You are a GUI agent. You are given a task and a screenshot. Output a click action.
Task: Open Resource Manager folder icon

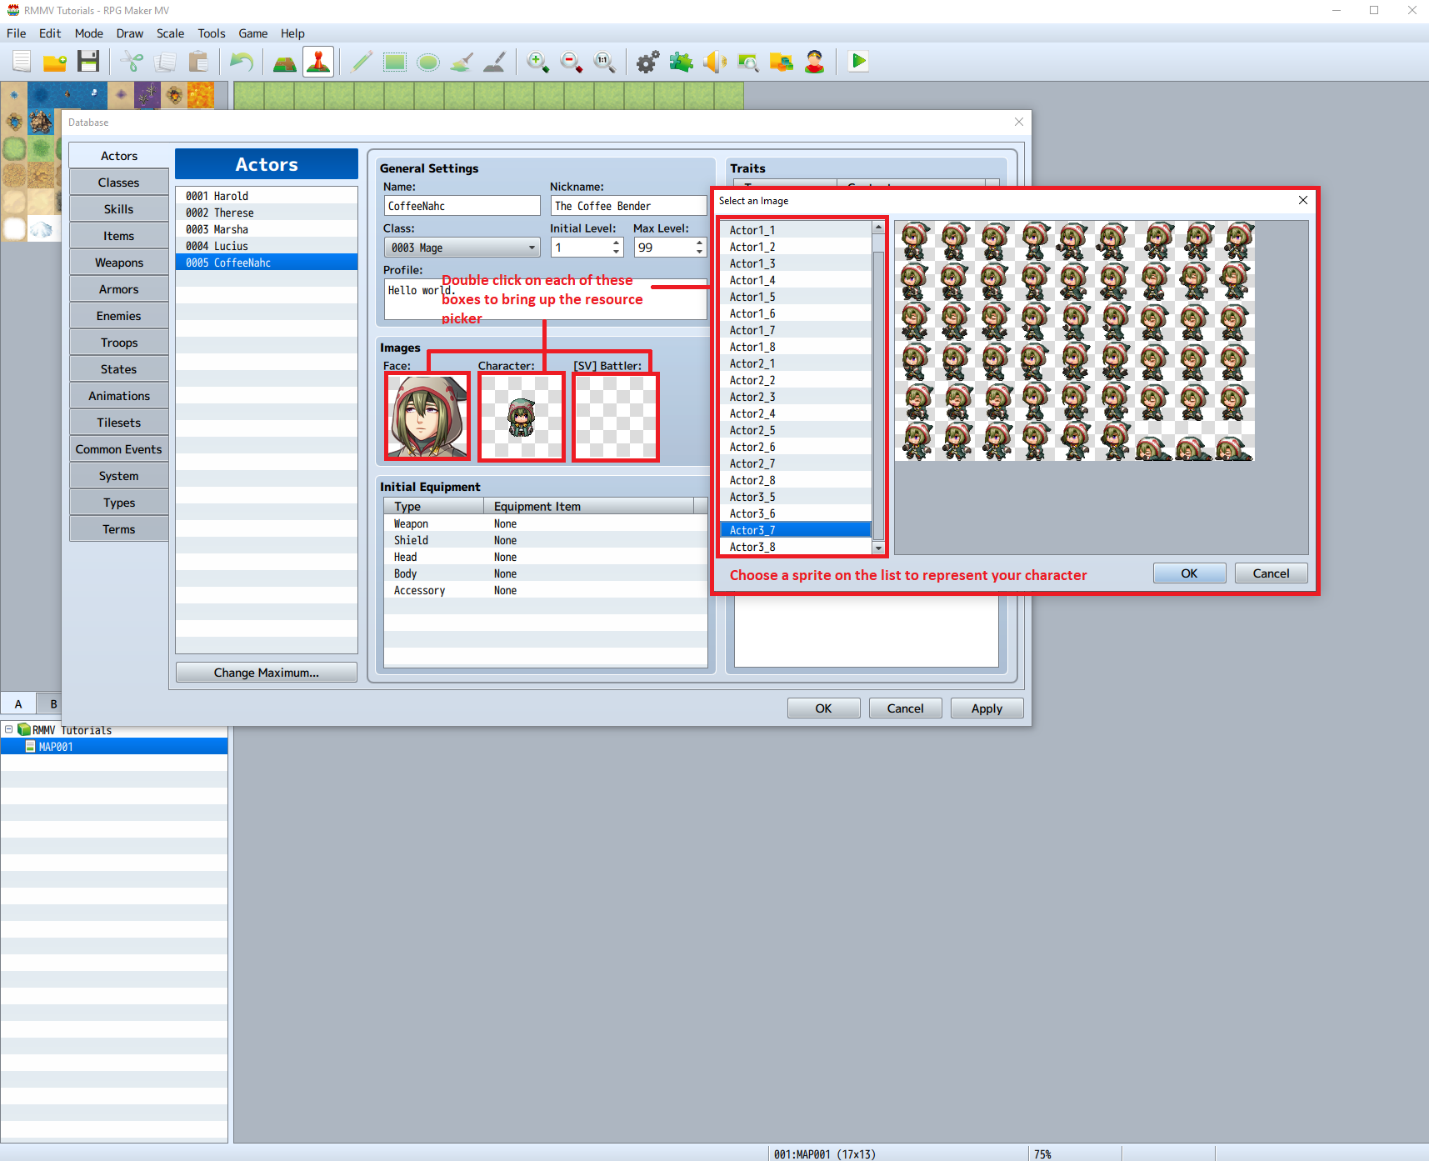781,62
